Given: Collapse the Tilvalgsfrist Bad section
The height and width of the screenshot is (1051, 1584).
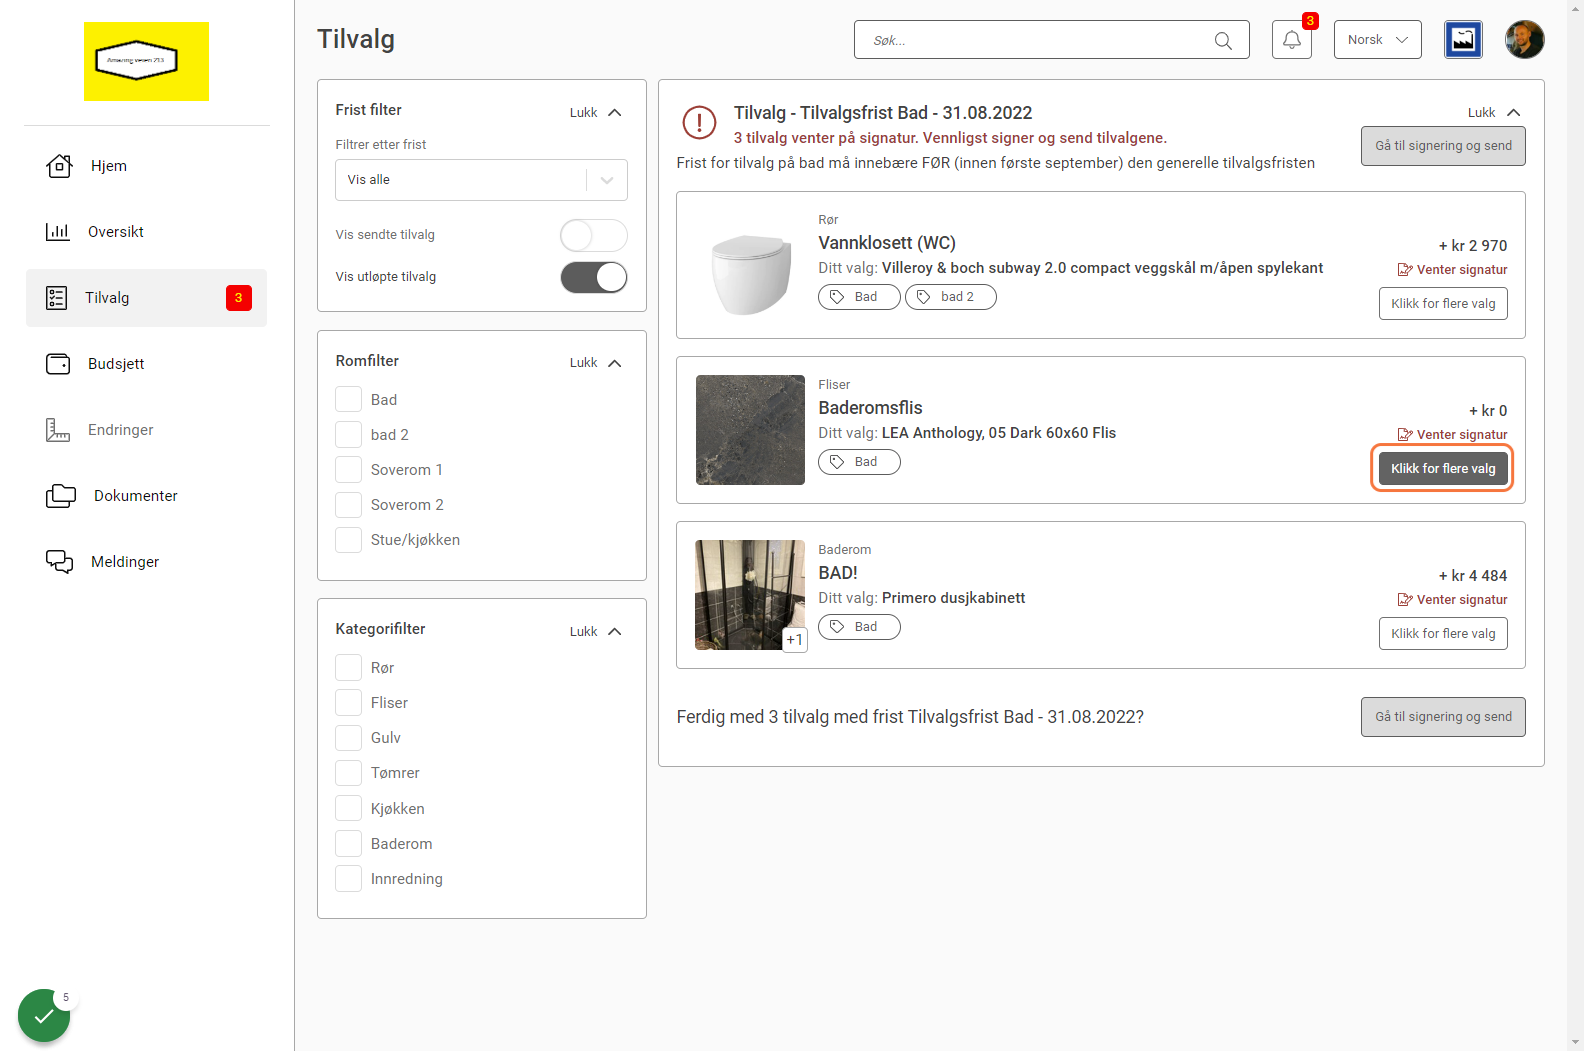Looking at the screenshot, I should pyautogui.click(x=1494, y=113).
